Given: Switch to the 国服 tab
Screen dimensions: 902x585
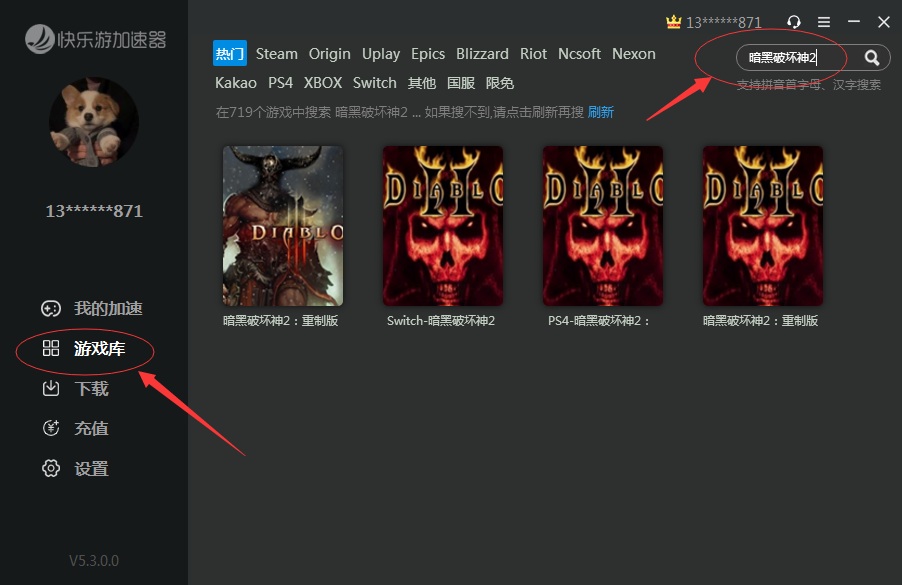Looking at the screenshot, I should coord(461,83).
